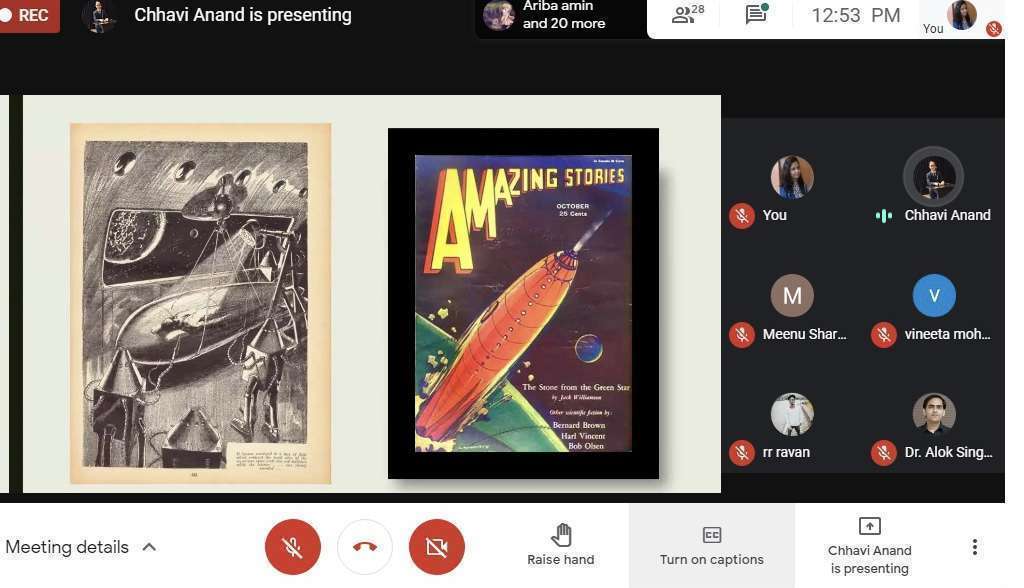This screenshot has width=1024, height=588.
Task: Open the more options three-dot menu
Action: 974,547
